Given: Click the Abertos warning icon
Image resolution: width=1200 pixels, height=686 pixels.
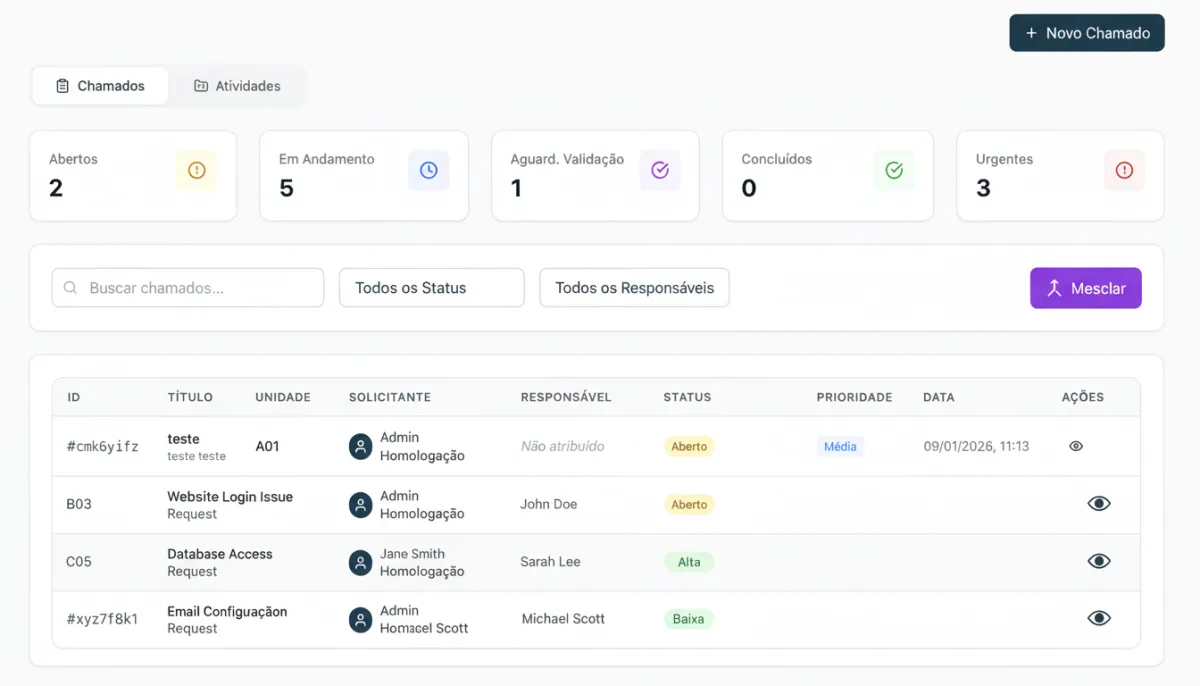Looking at the screenshot, I should tap(197, 171).
